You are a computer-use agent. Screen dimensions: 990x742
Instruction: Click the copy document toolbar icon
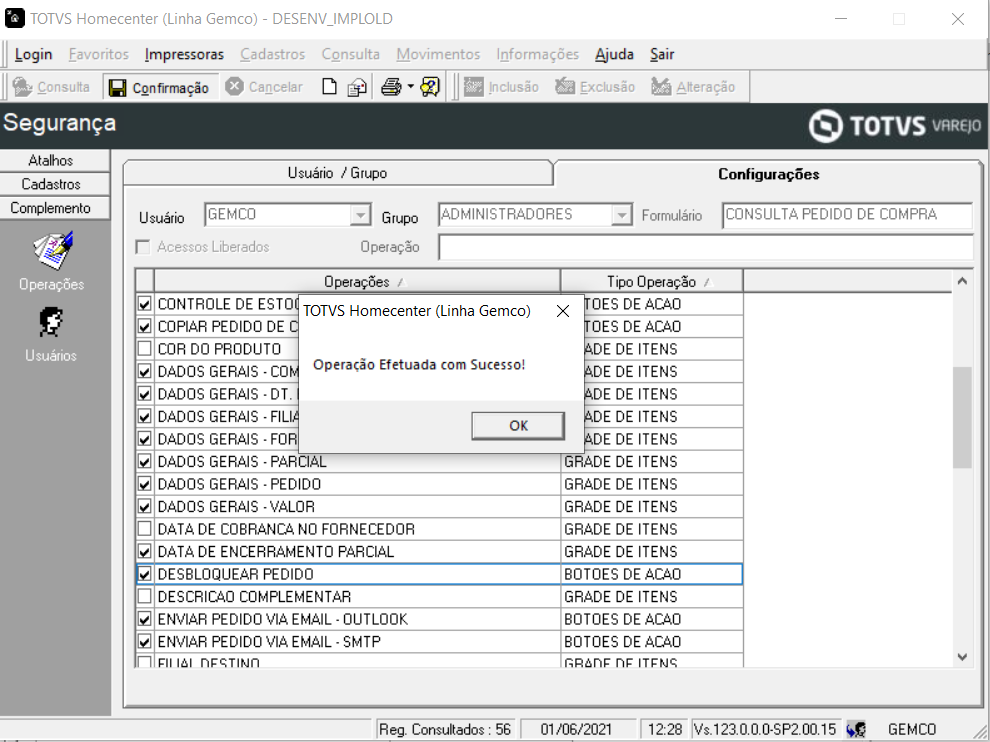pos(357,87)
